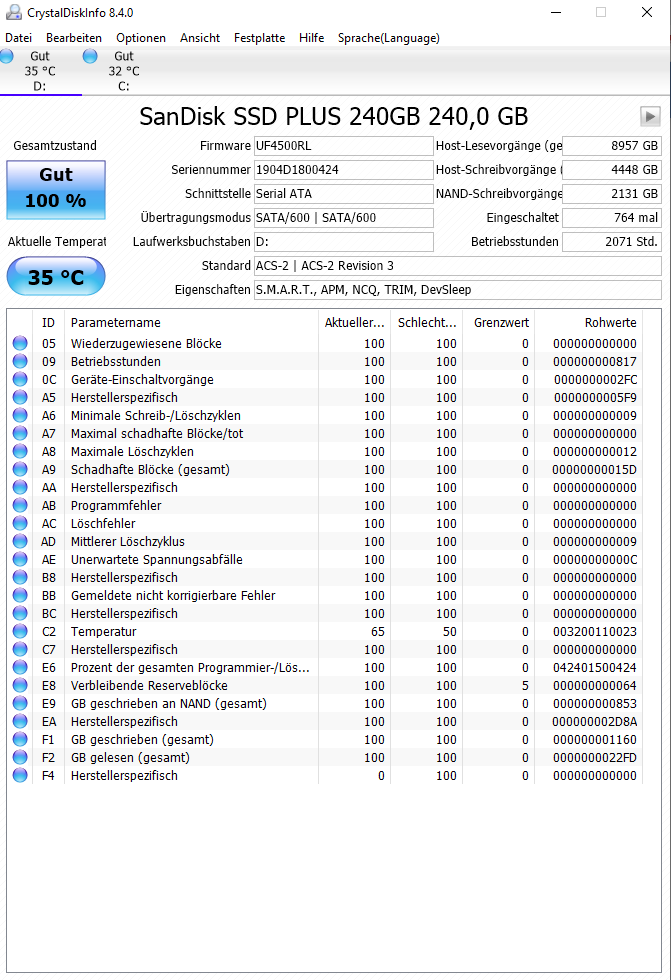This screenshot has width=671, height=980.
Task: Click NAND-Schreibvorgänge value 2131 GB
Action: (612, 194)
